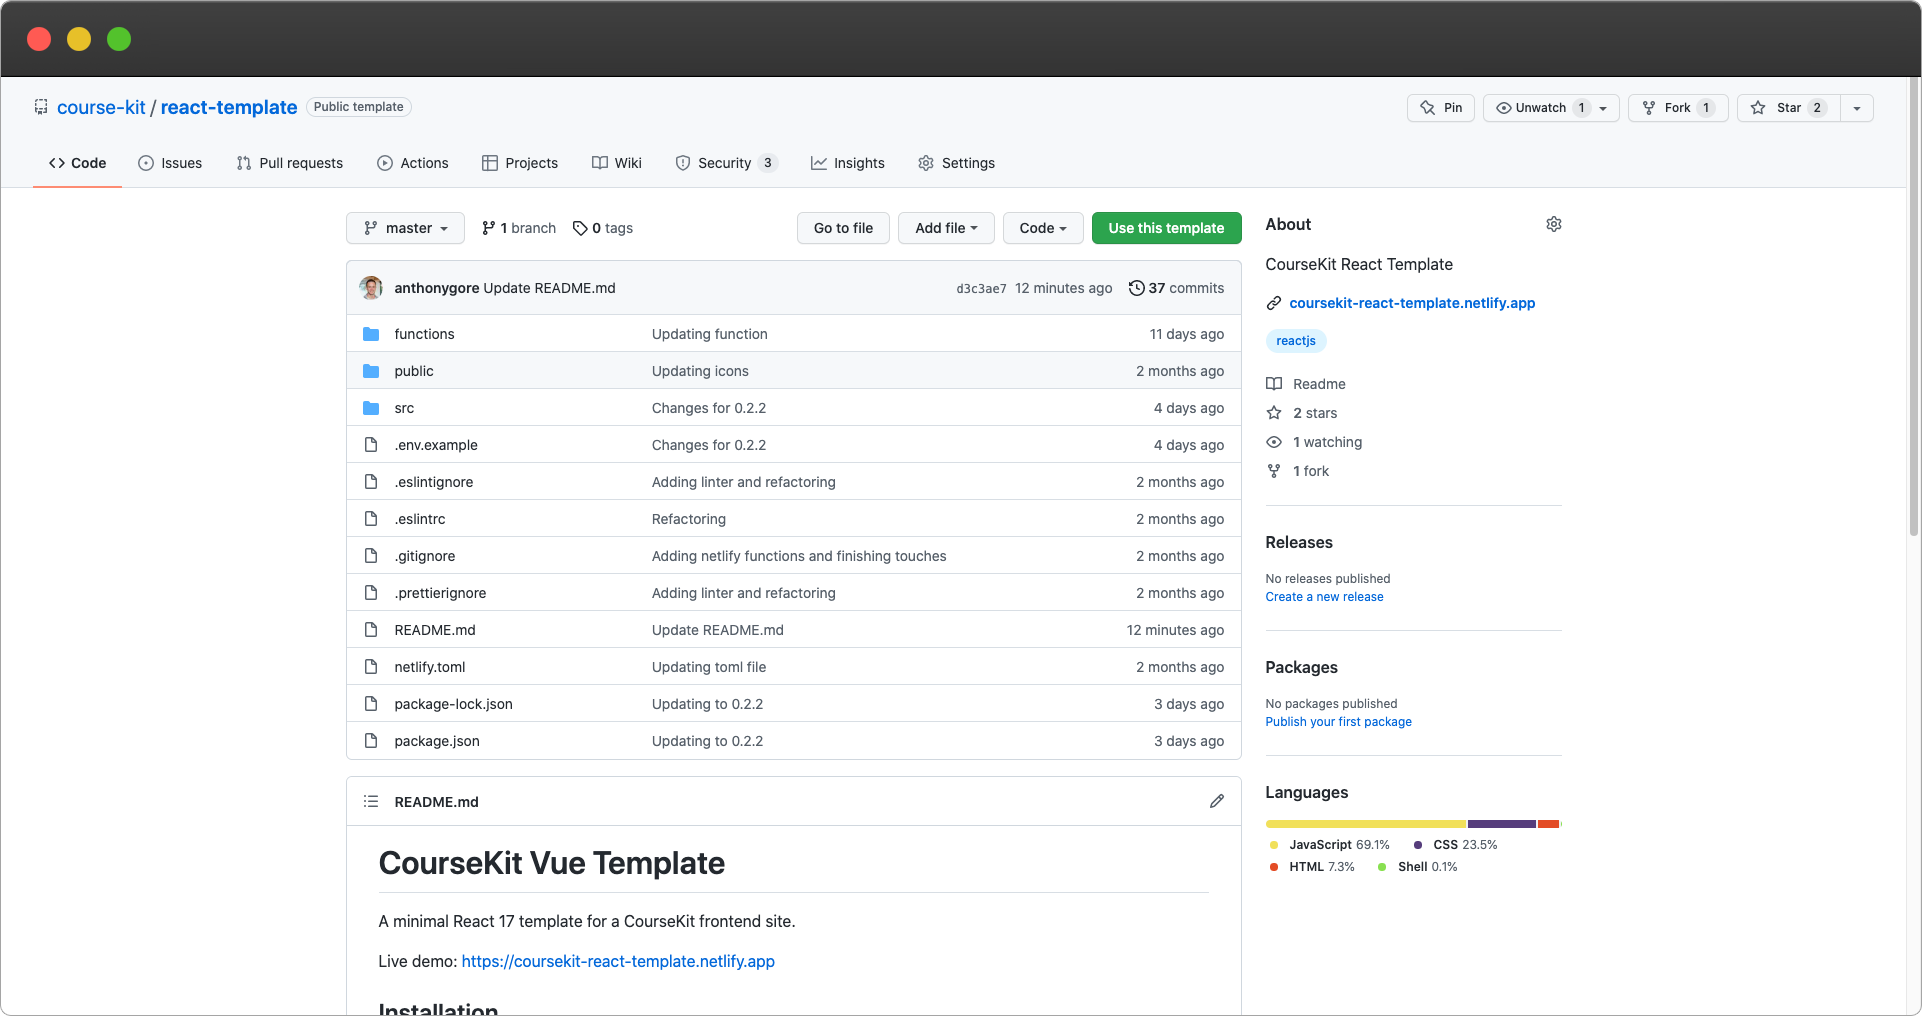Viewport: 1922px width, 1016px height.
Task: Open the master branch dropdown
Action: point(405,228)
